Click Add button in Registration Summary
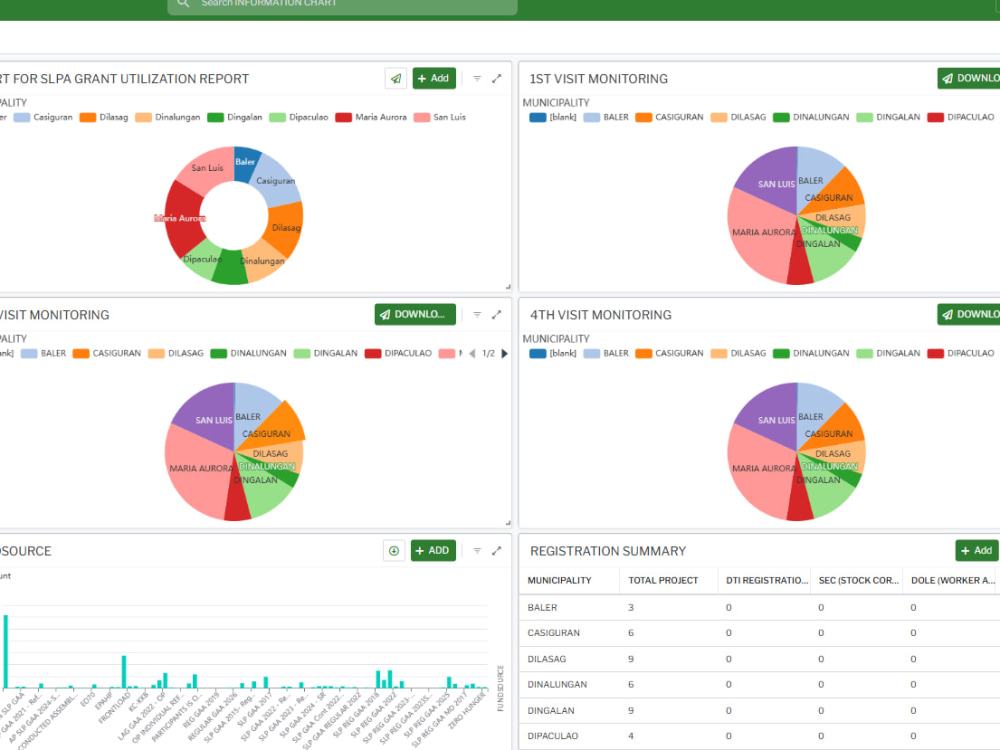1000x750 pixels. [x=977, y=550]
